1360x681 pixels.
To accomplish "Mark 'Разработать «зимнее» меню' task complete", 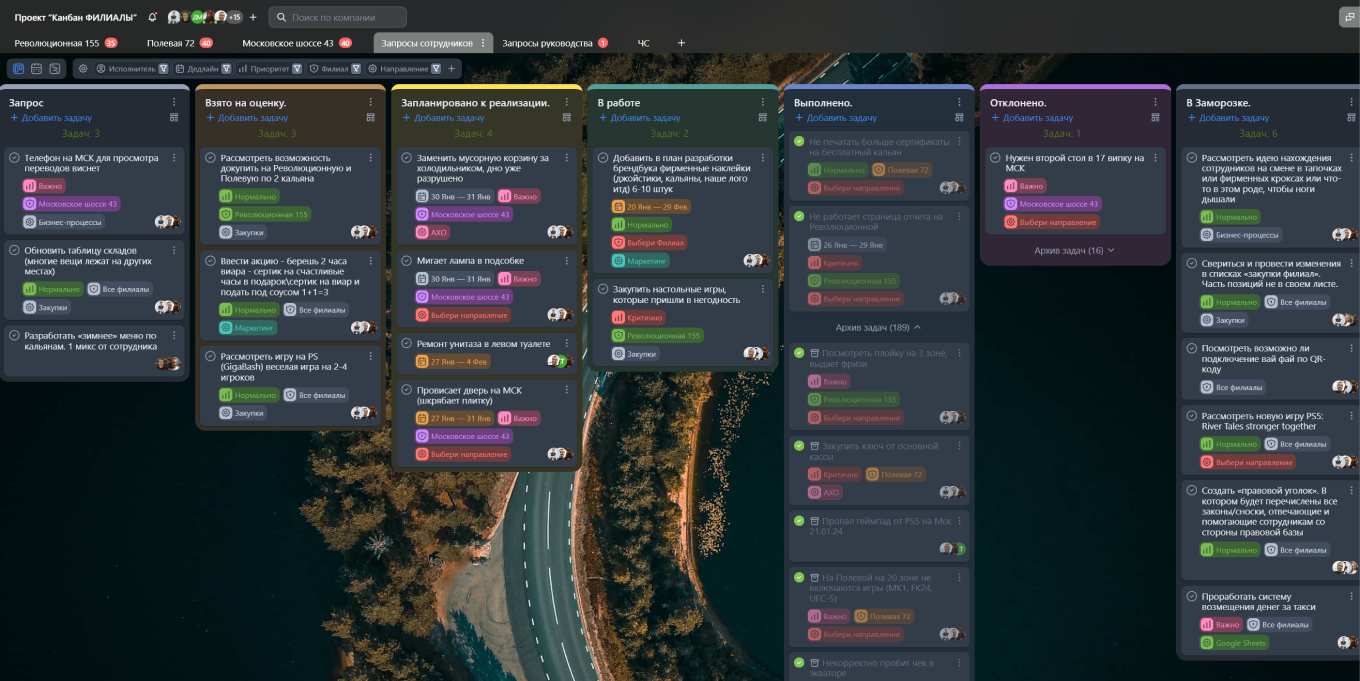I will [14, 335].
